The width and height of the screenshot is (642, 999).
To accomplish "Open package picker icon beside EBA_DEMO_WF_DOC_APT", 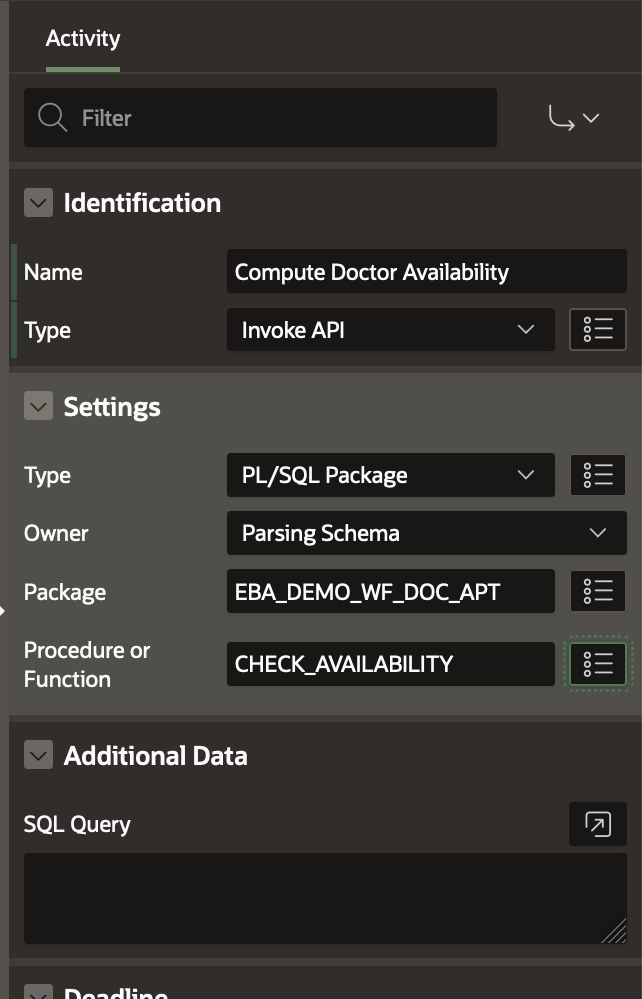I will 598,592.
